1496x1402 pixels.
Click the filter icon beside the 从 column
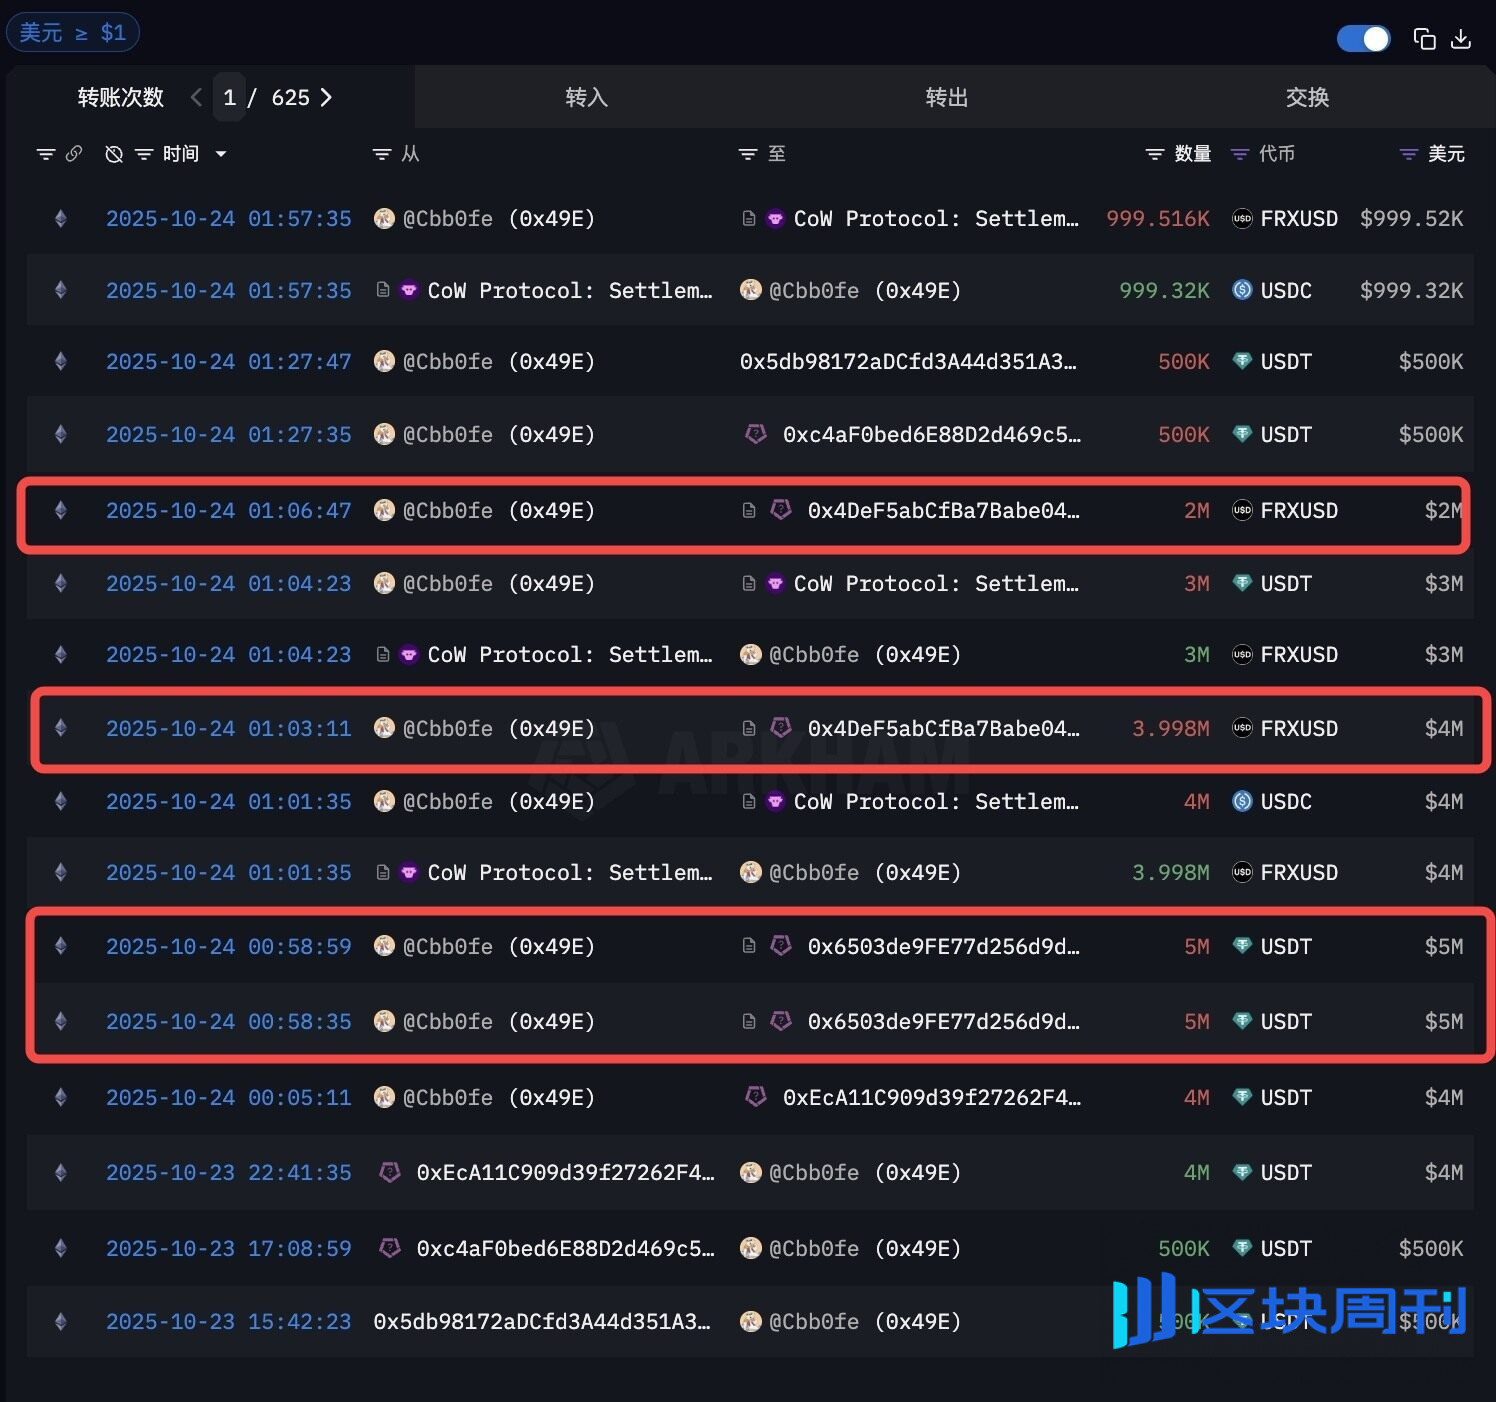click(x=382, y=154)
